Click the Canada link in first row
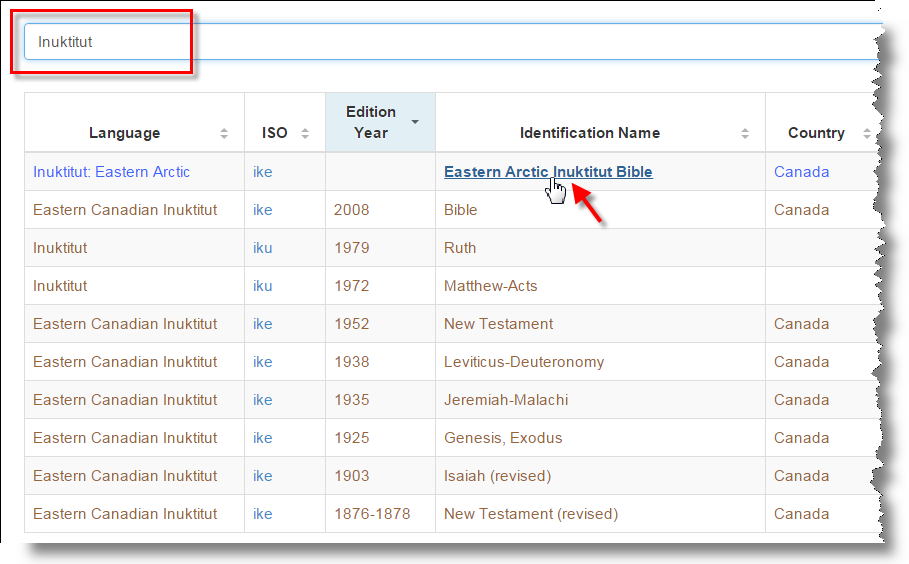The height and width of the screenshot is (564, 909). tap(801, 172)
